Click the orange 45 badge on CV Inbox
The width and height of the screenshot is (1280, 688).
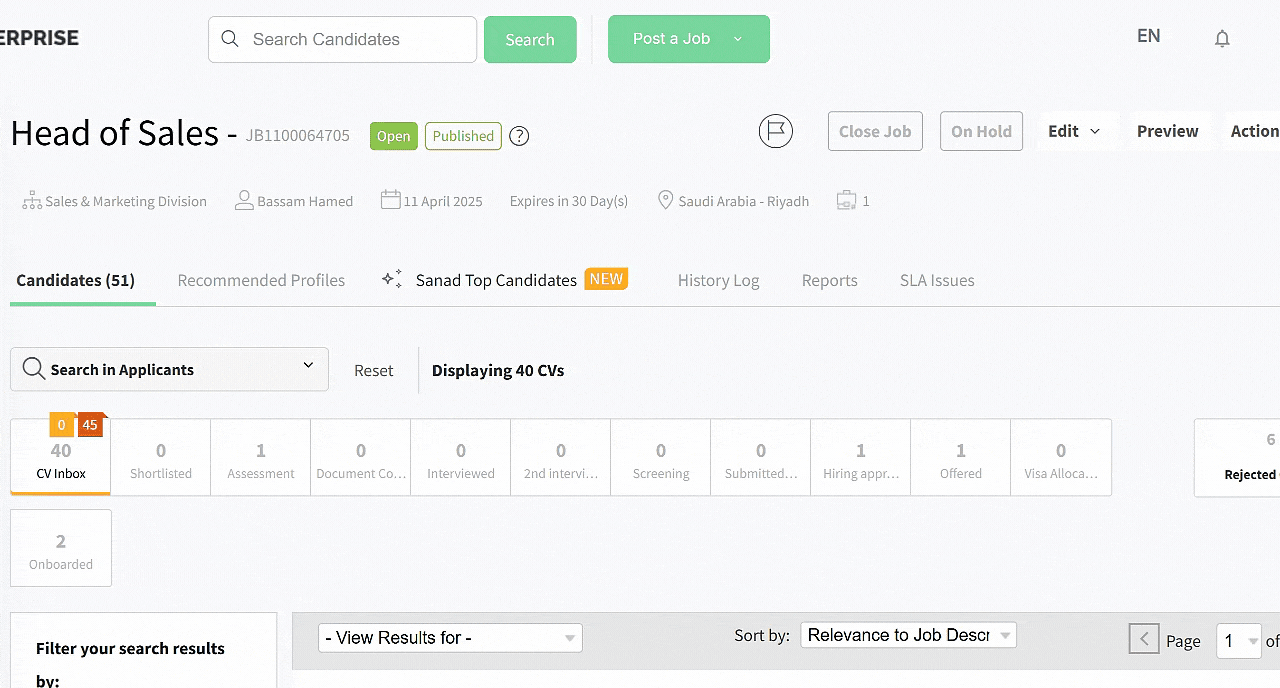point(91,425)
